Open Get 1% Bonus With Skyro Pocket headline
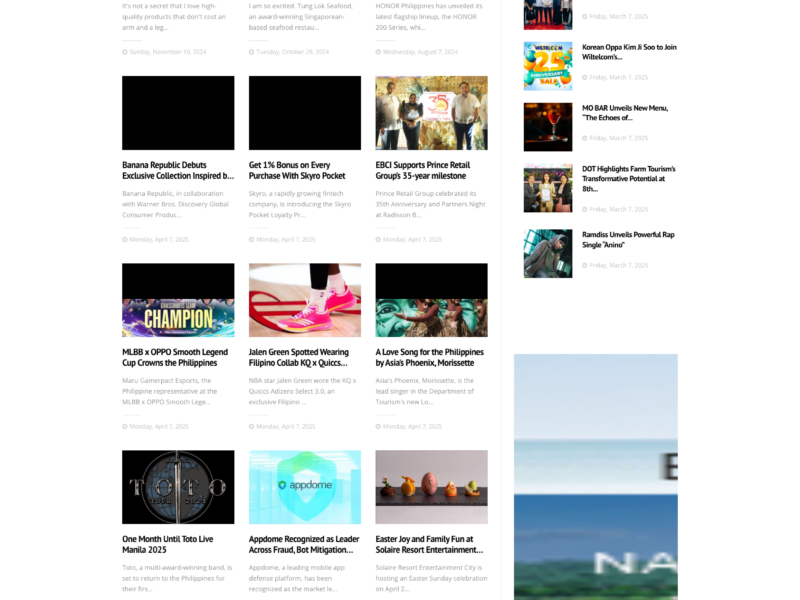 (297, 170)
